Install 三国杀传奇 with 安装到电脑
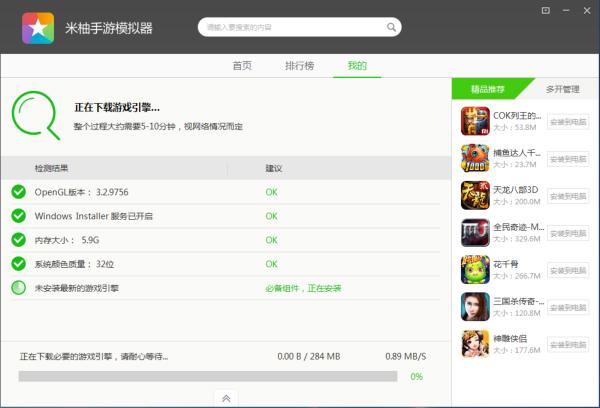 click(x=568, y=307)
